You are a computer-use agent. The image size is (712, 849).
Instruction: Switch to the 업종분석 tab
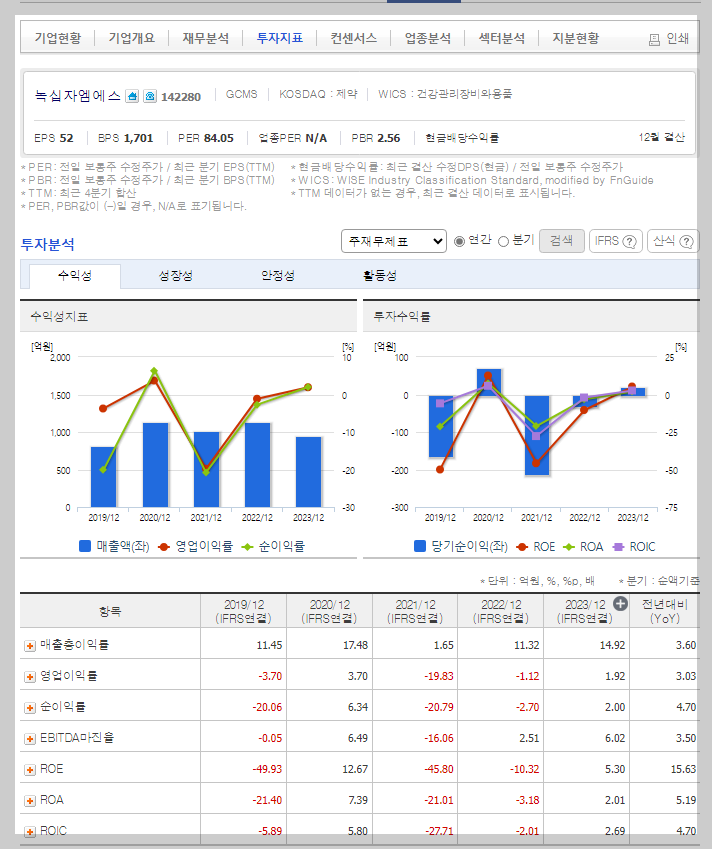click(428, 38)
